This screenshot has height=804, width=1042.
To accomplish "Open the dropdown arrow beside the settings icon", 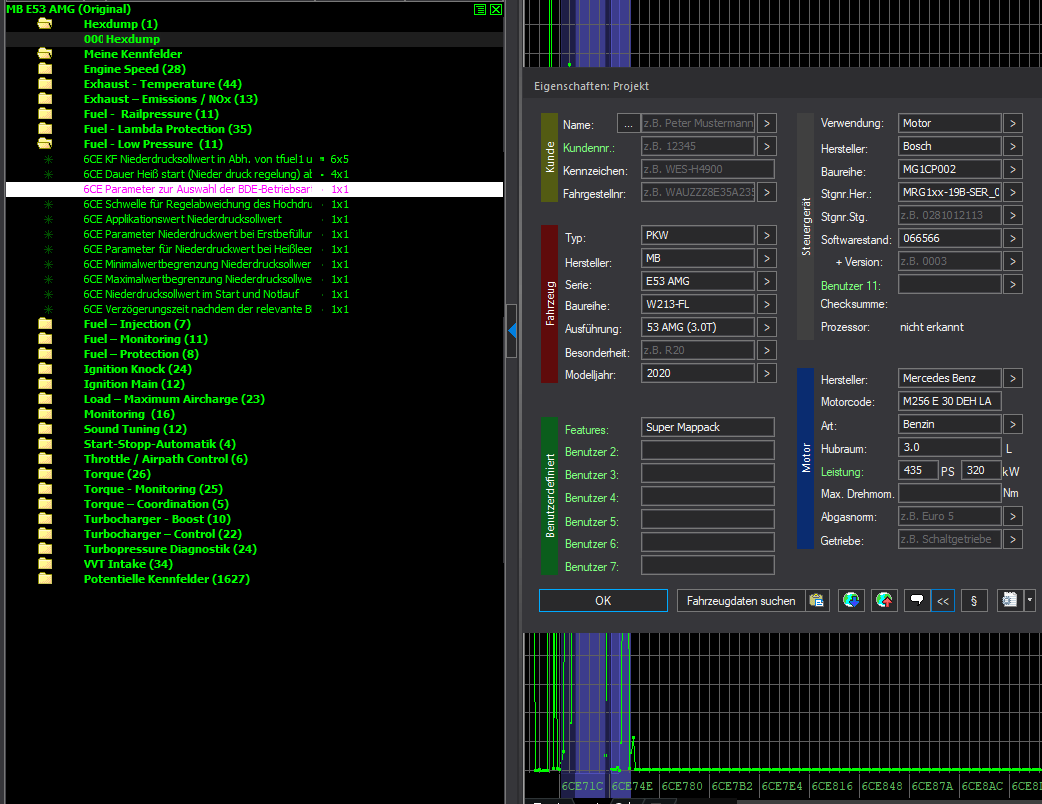I will pos(1030,600).
